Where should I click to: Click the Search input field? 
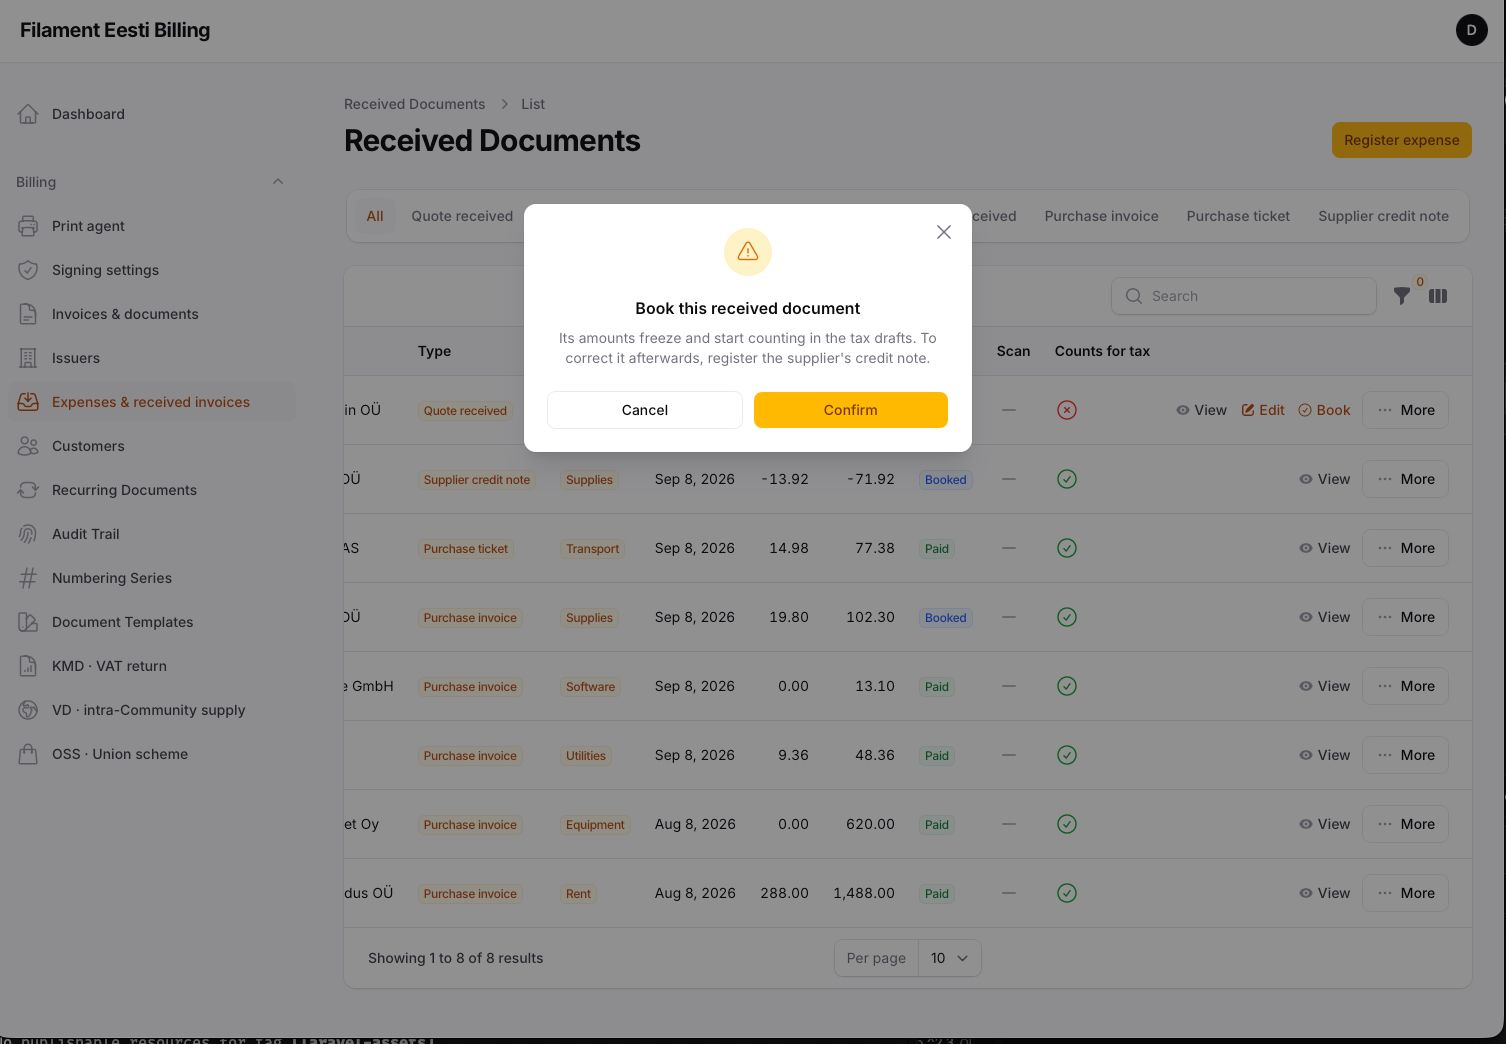click(1243, 296)
